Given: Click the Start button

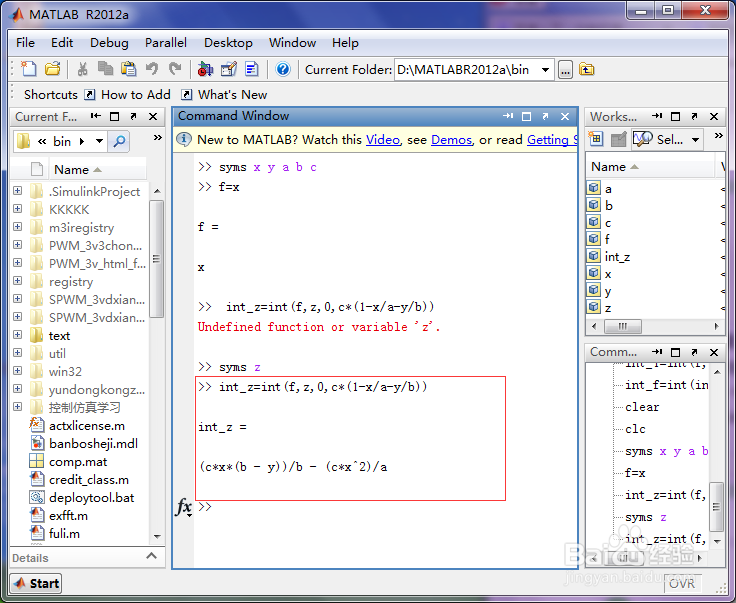Looking at the screenshot, I should tap(36, 583).
